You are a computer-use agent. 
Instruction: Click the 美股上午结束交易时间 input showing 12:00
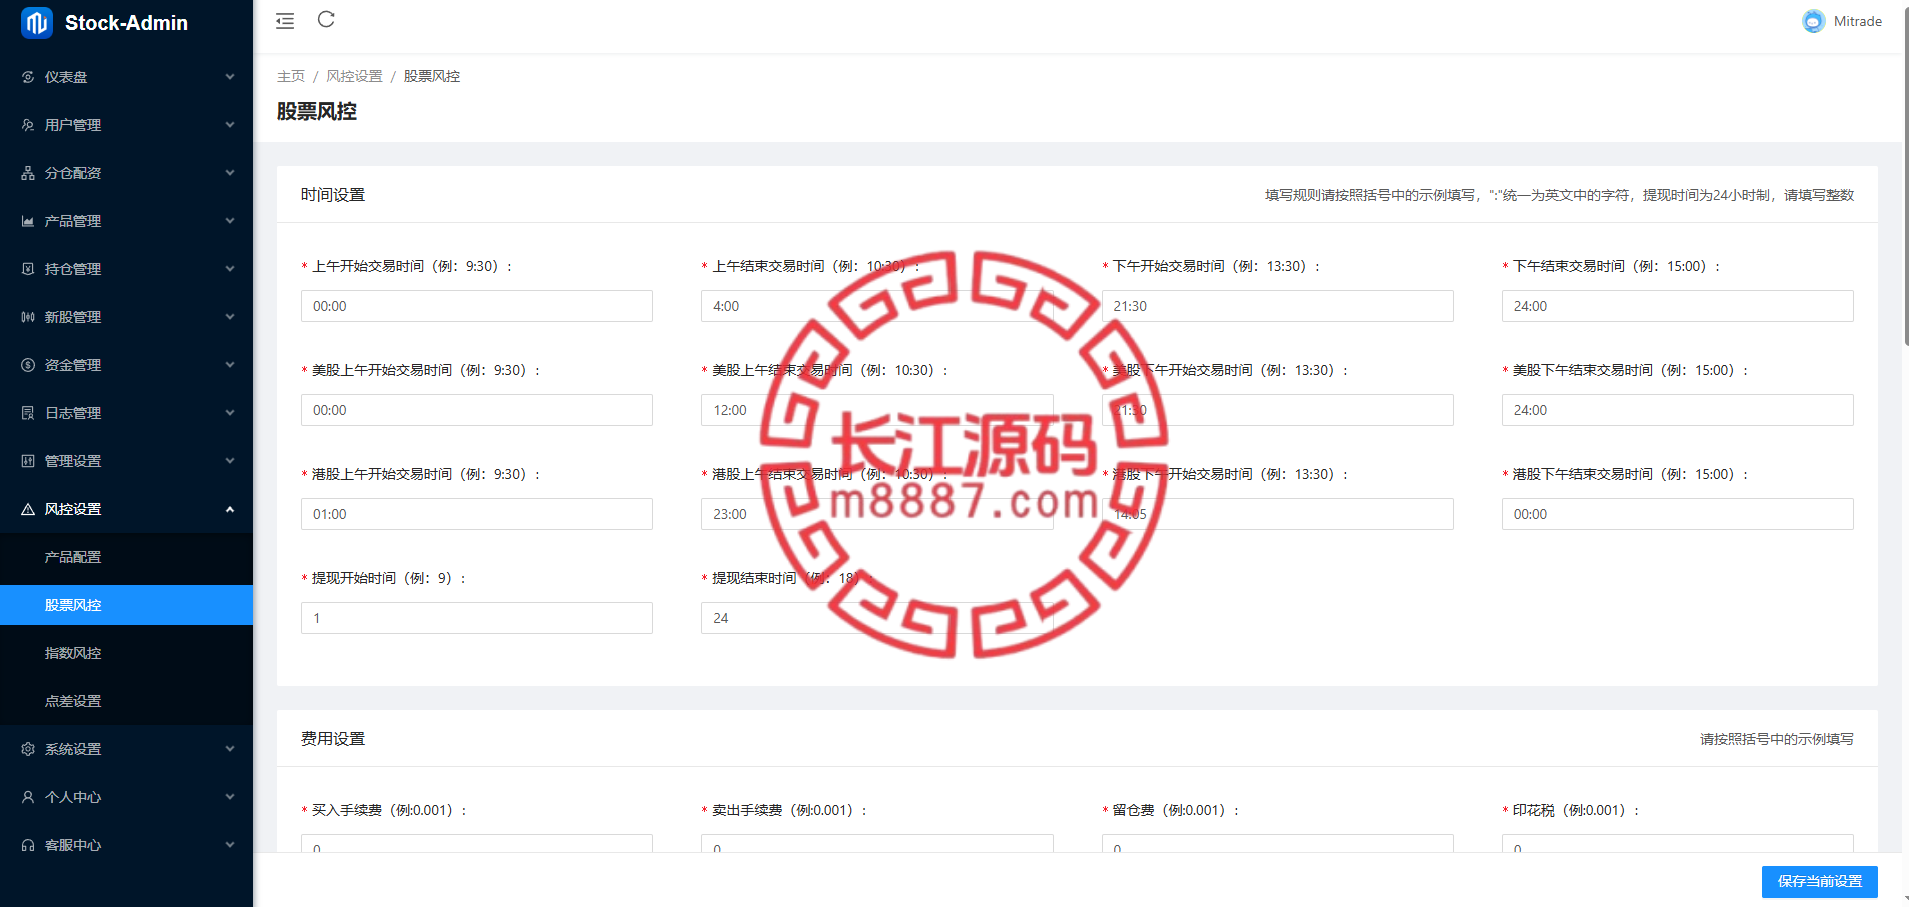[x=877, y=410]
